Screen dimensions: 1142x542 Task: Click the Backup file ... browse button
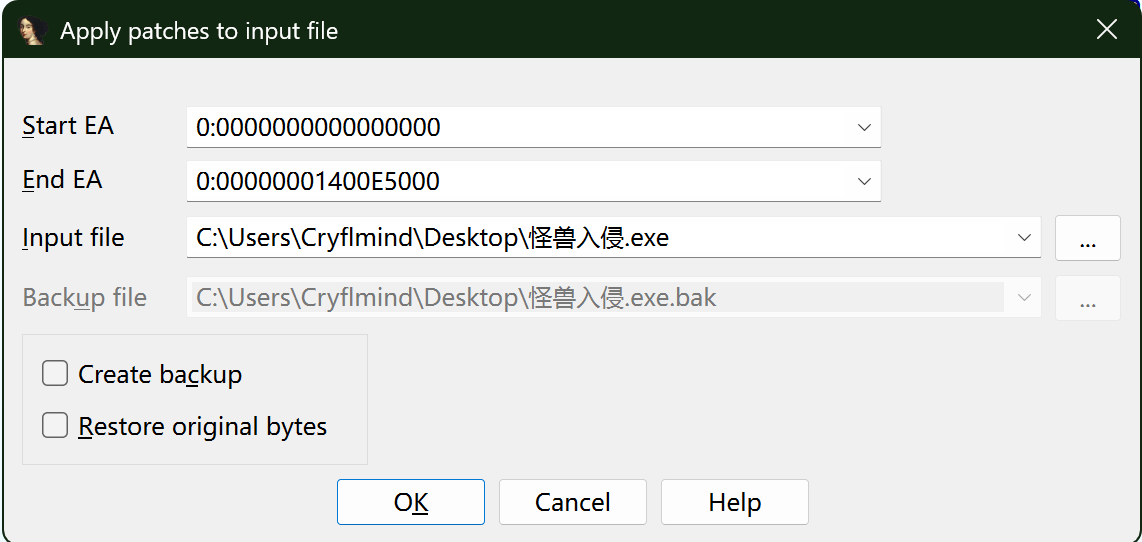tap(1087, 298)
